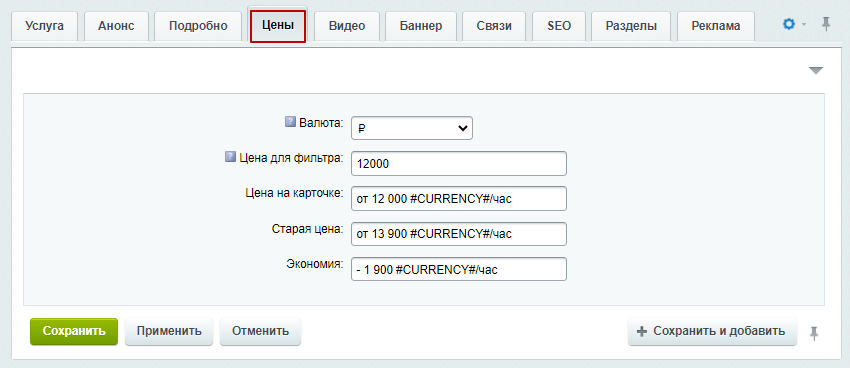Click the Отменить button

pyautogui.click(x=260, y=331)
